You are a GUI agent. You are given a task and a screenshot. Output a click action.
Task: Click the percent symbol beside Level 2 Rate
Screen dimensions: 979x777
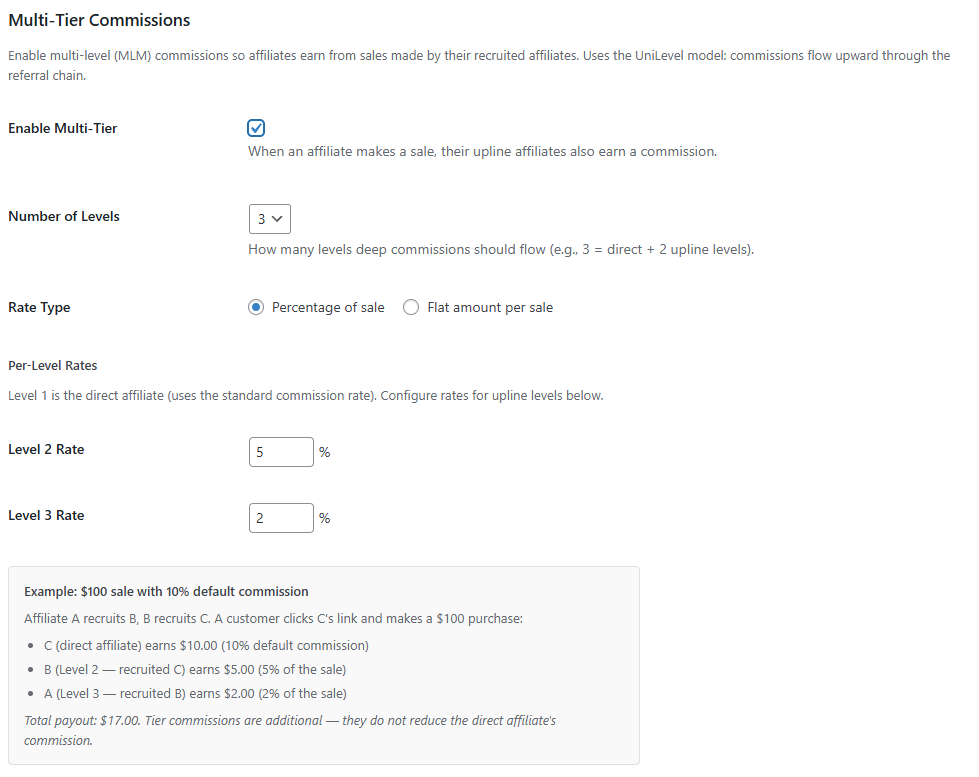tap(323, 452)
